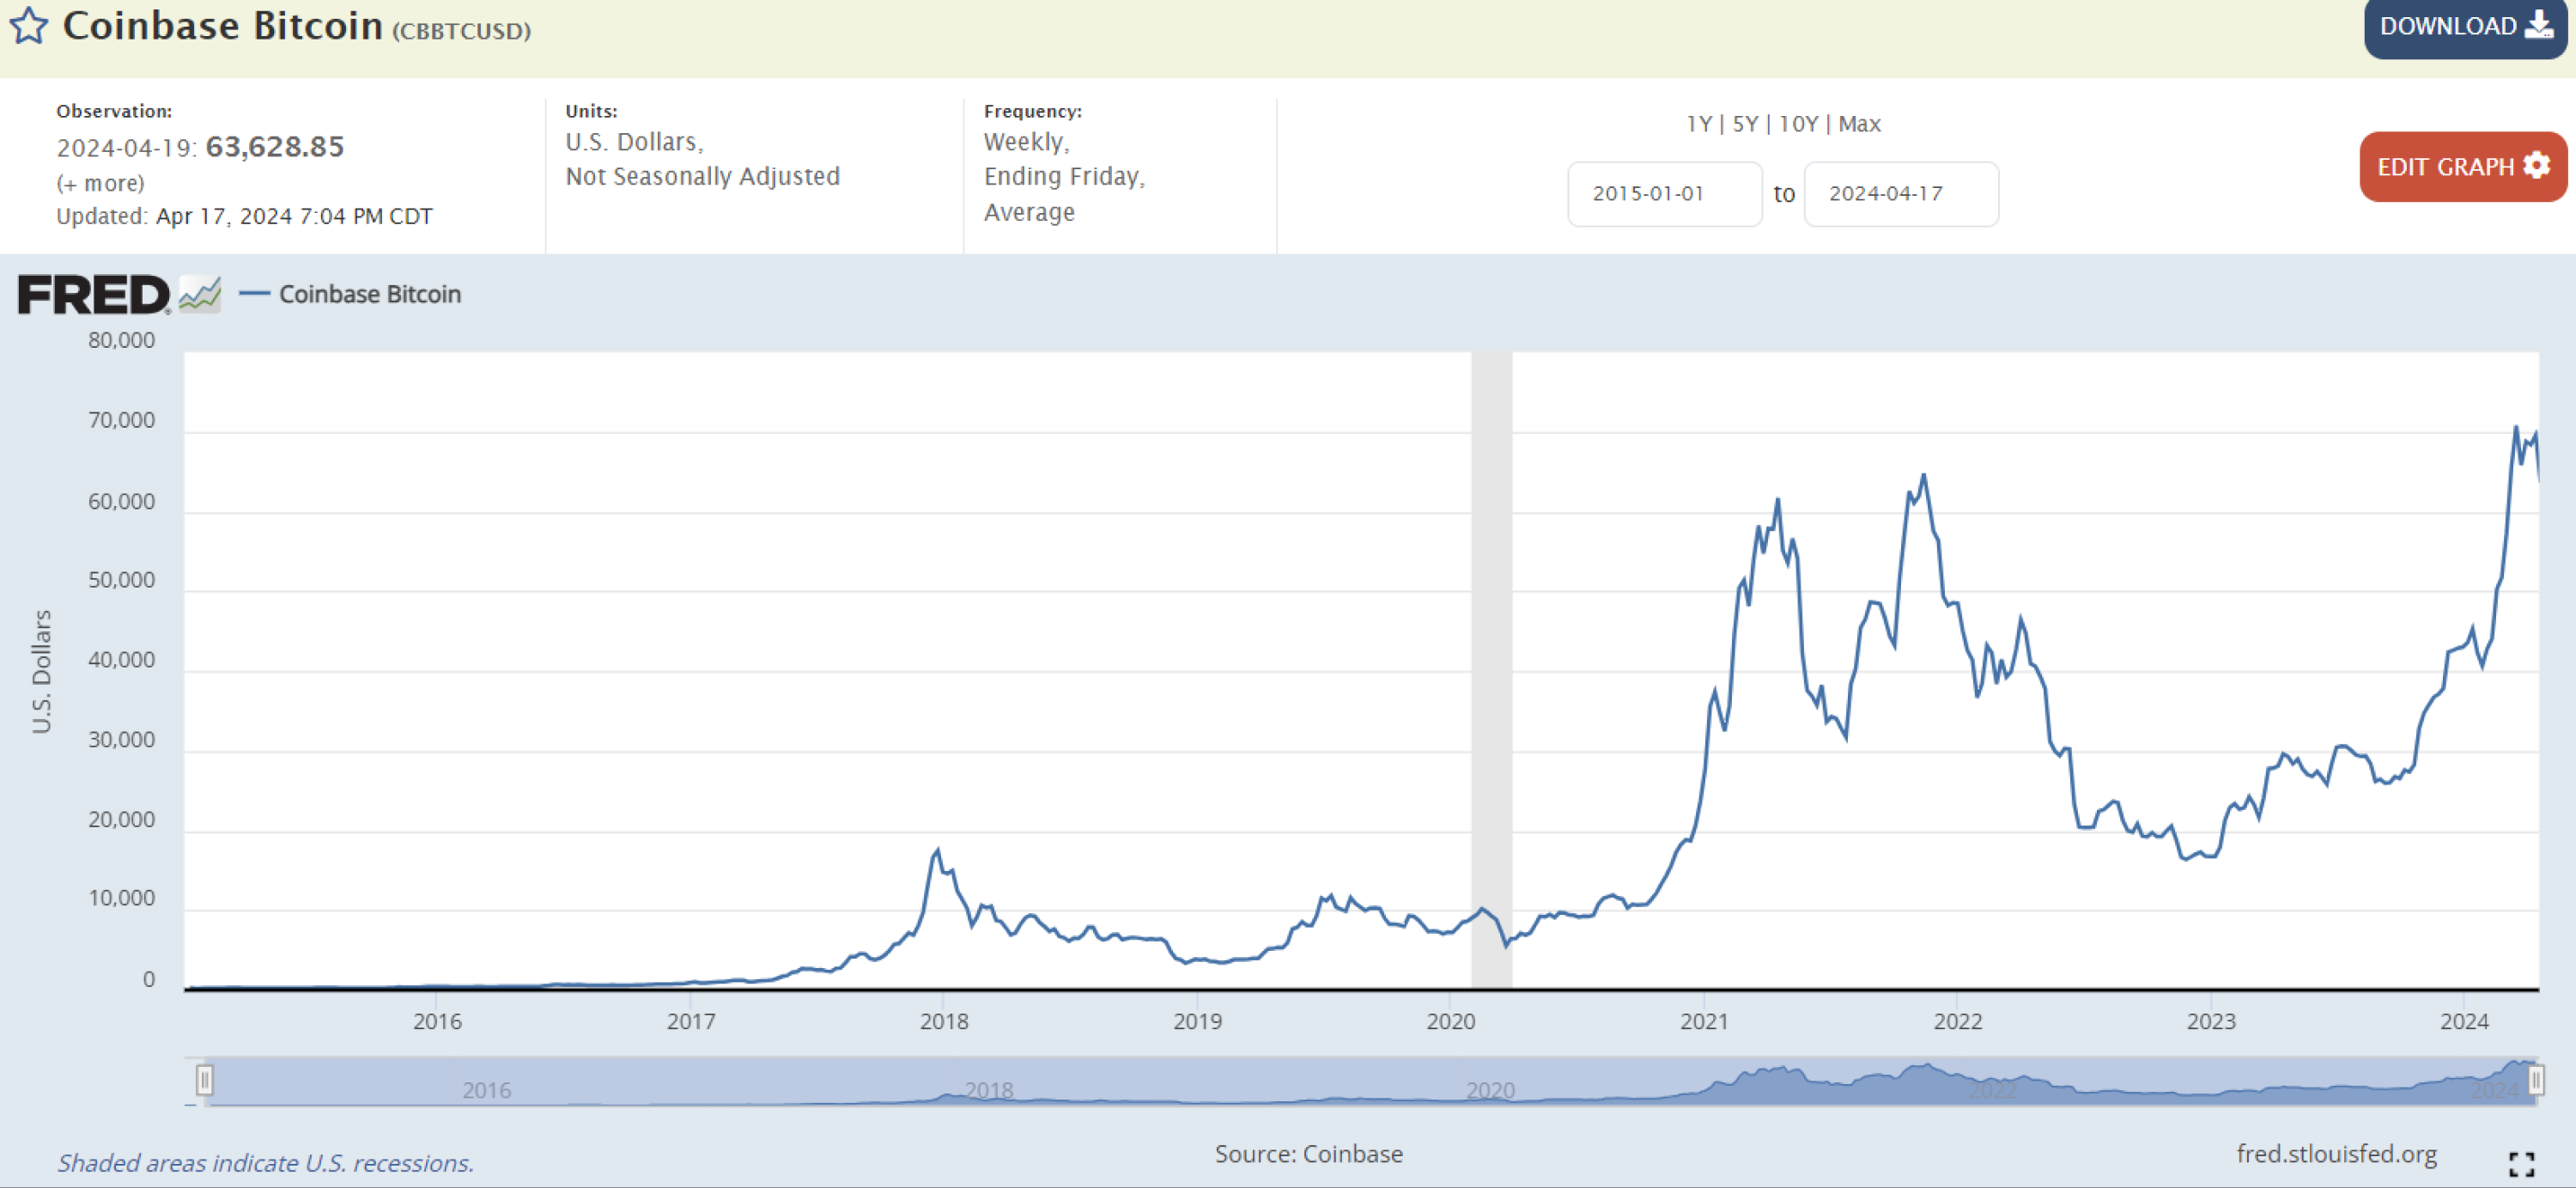Click the favorite star icon beside title
The height and width of the screenshot is (1188, 2576).
coord(29,26)
